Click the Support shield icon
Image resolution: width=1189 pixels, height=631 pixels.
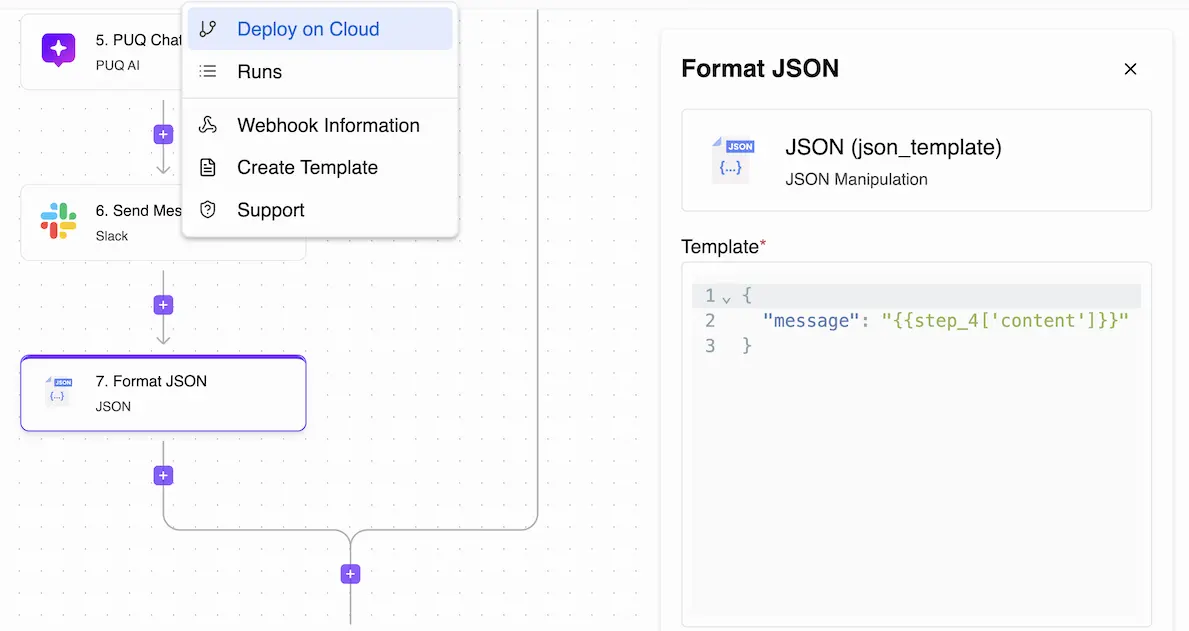pyautogui.click(x=208, y=210)
